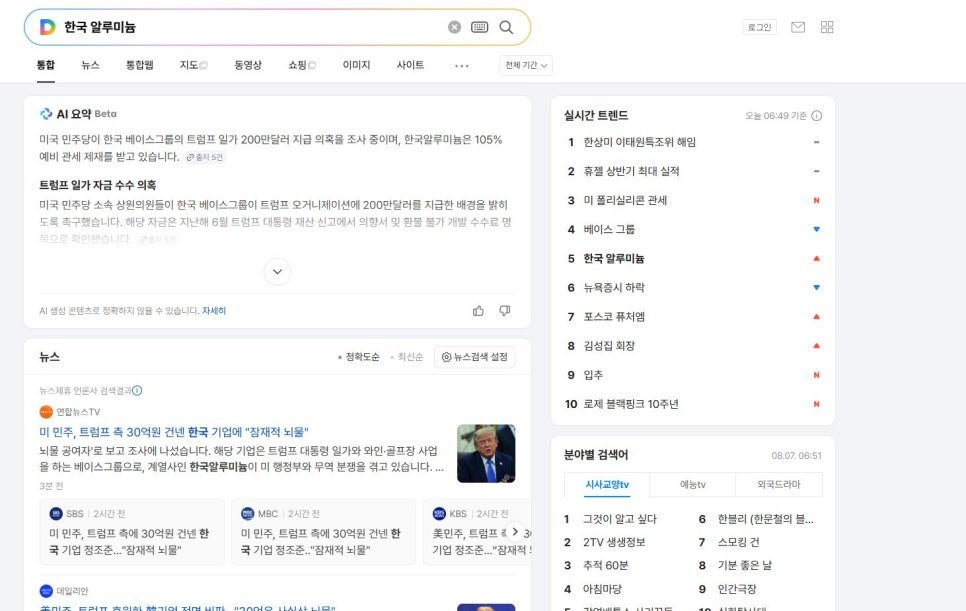Select the 시사교양tv category tab

point(607,485)
